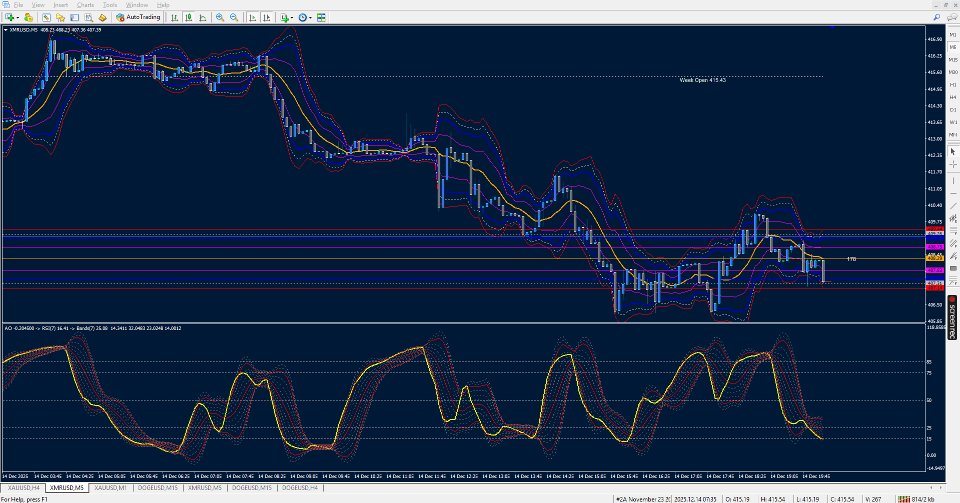Click the orange 408.29 price level label

tap(934, 258)
